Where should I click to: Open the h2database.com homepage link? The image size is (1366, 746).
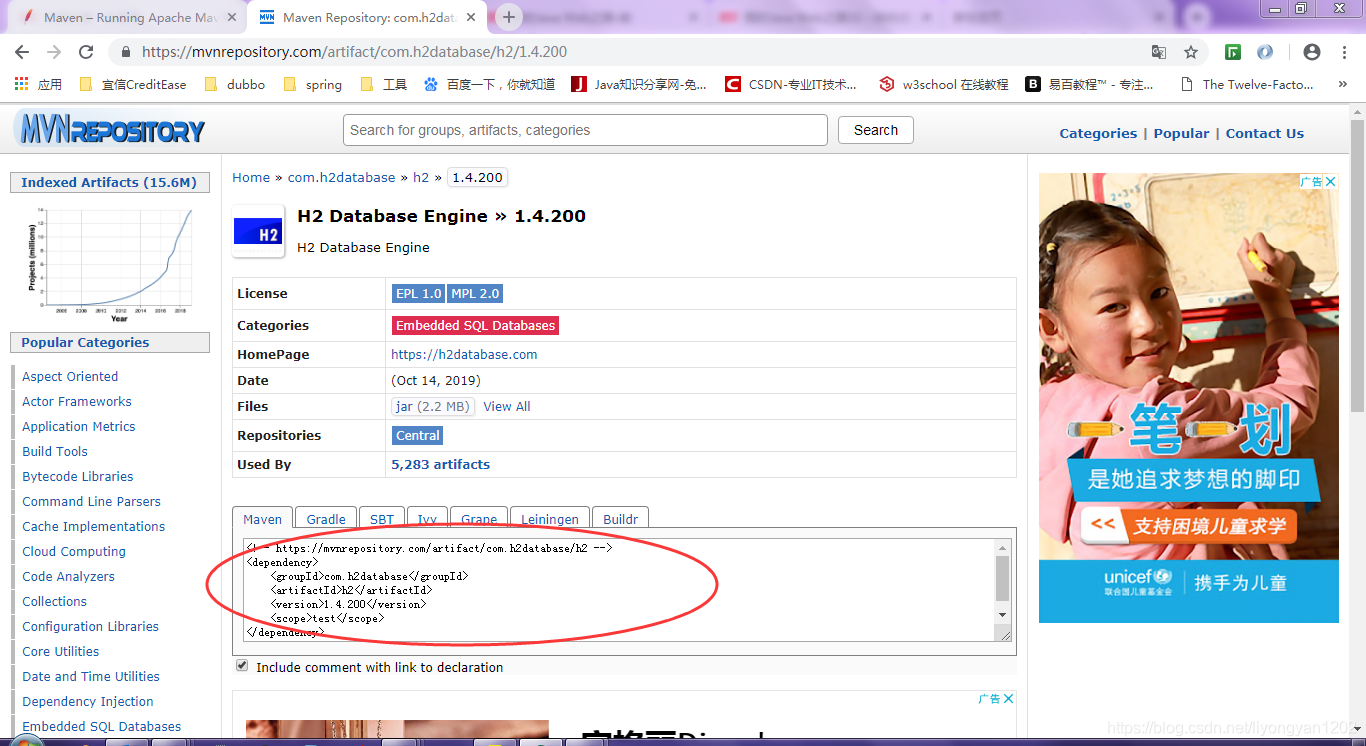tap(464, 354)
